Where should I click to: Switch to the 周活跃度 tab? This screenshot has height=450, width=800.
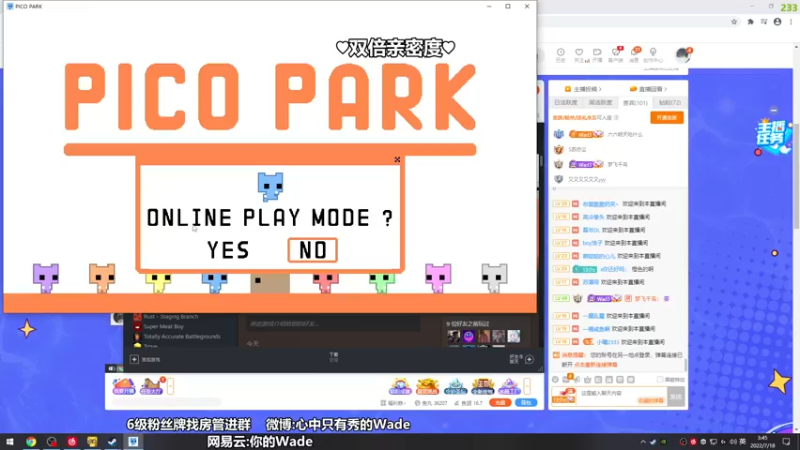click(600, 103)
